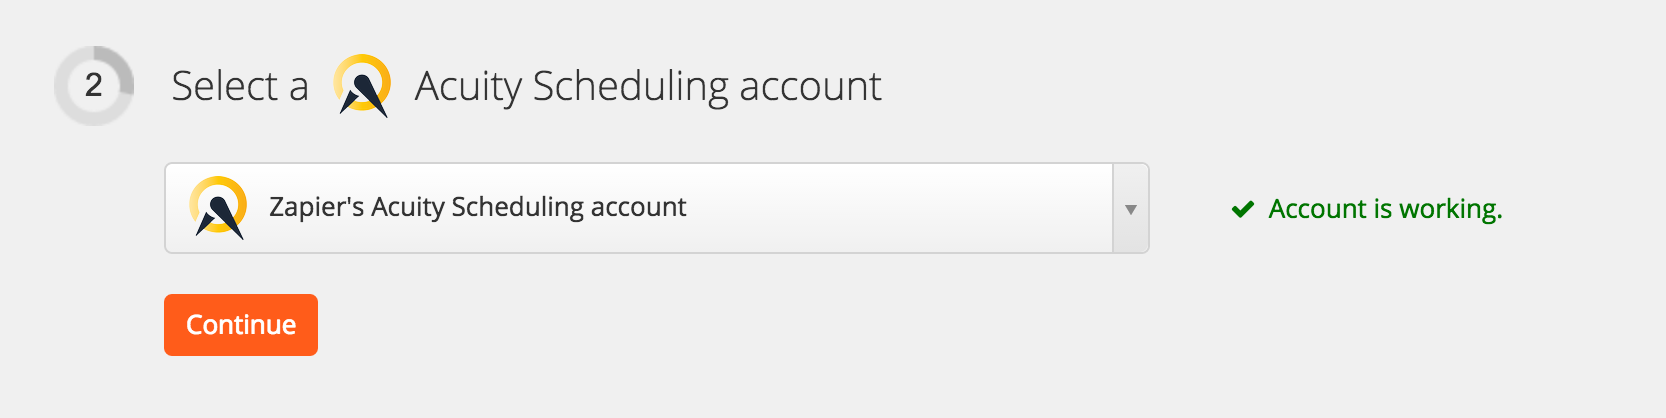Click the step 2 progress circle
This screenshot has width=1666, height=418.
(94, 85)
